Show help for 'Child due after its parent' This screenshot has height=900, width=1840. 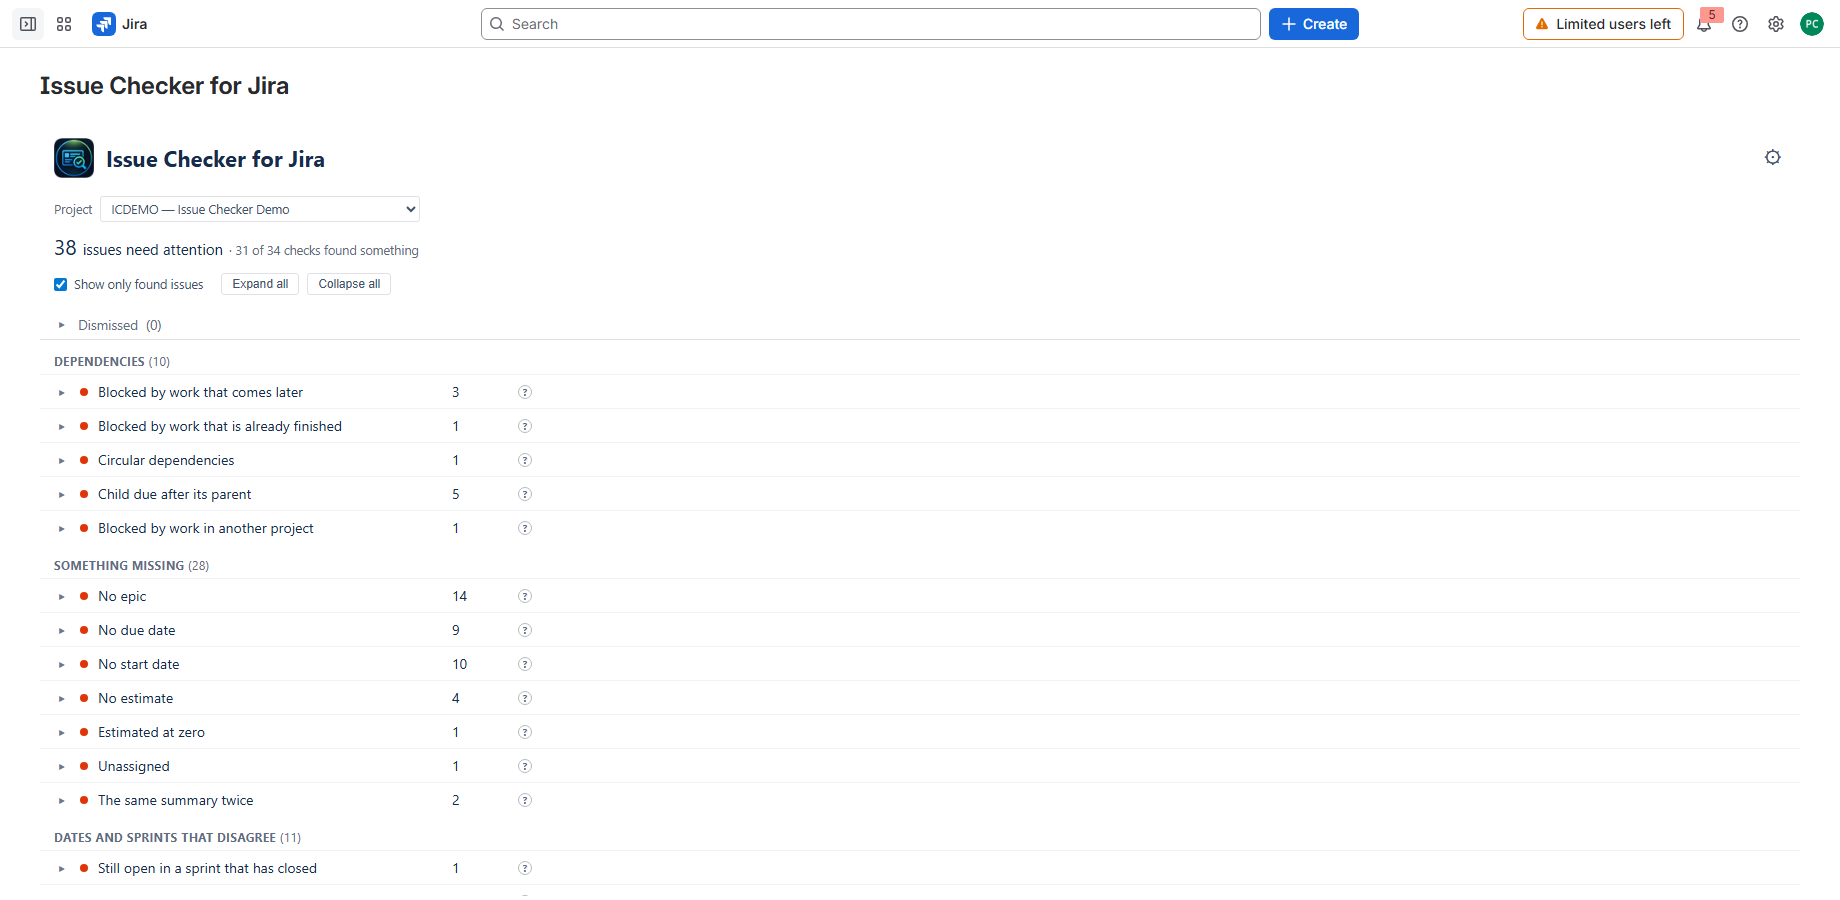click(x=525, y=494)
